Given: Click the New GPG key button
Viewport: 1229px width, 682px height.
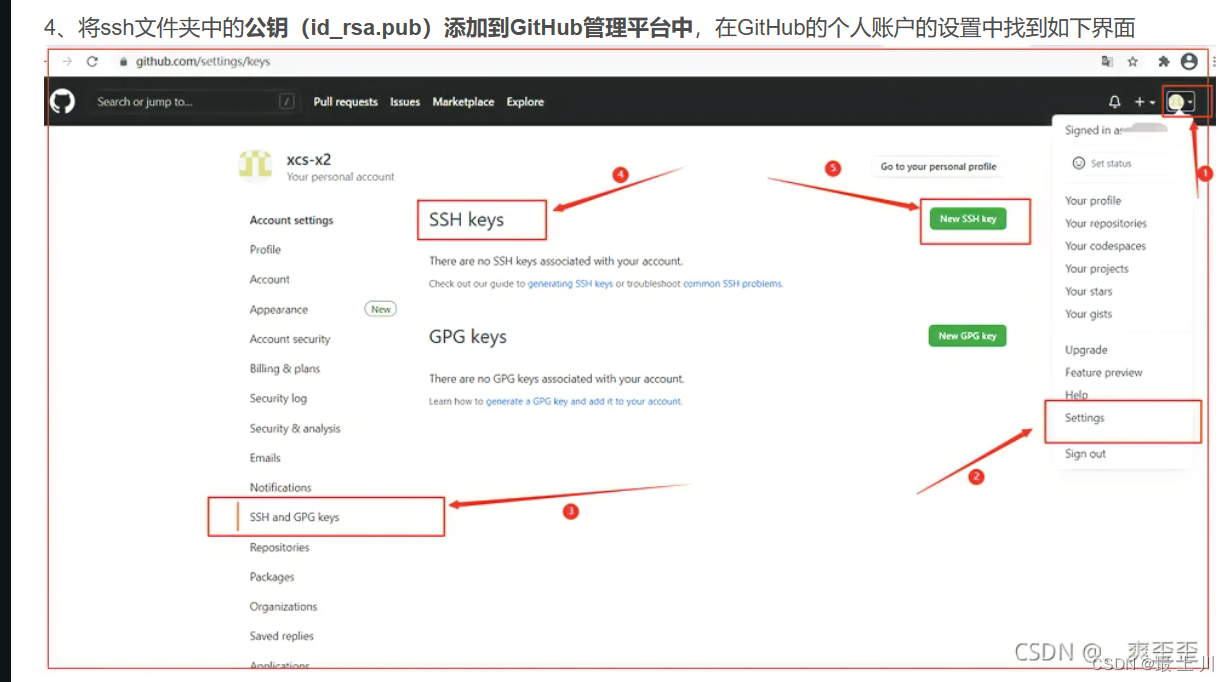Looking at the screenshot, I should click(x=967, y=336).
